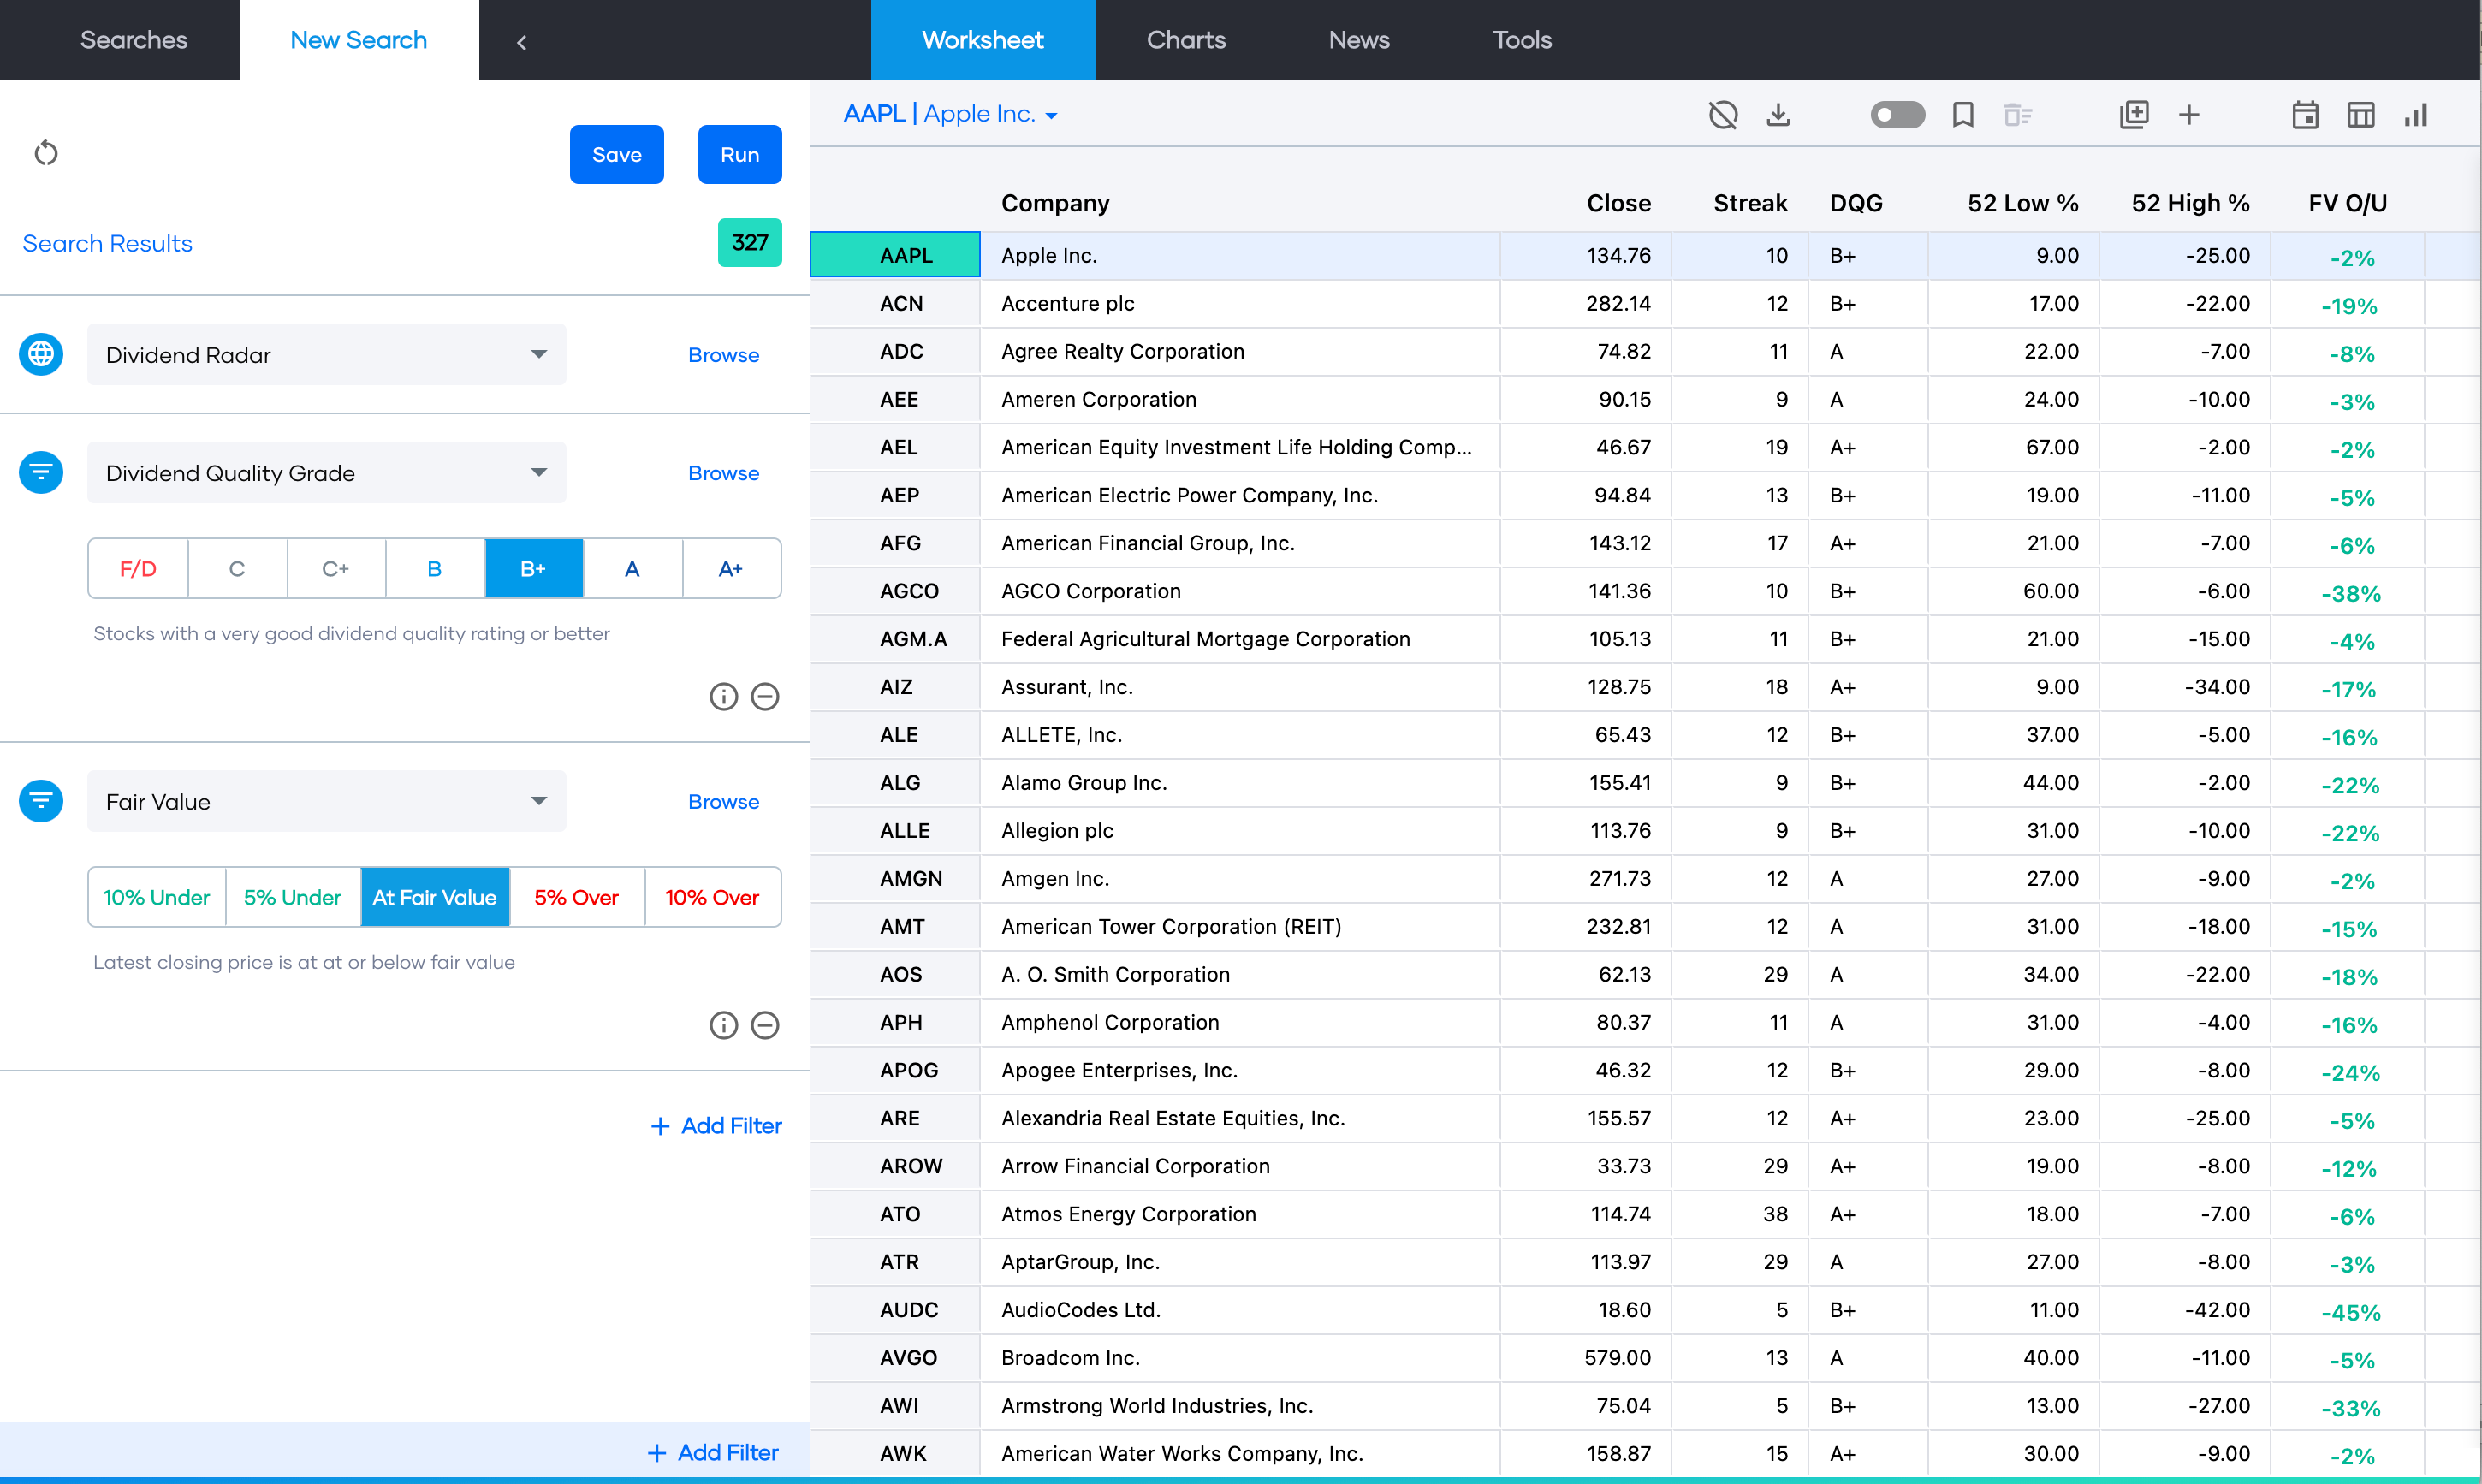Click the table columns layout icon
The width and height of the screenshot is (2482, 1484).
(2360, 115)
